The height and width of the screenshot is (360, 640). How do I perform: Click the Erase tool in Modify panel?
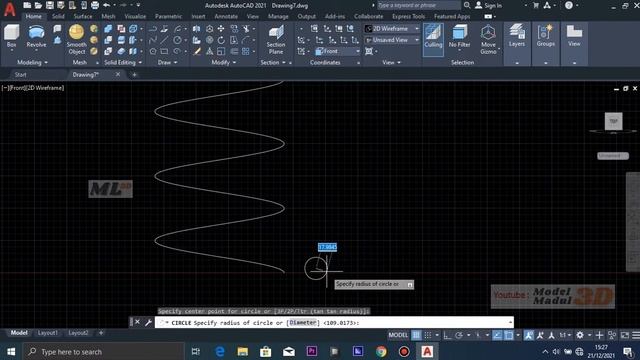pyautogui.click(x=197, y=51)
